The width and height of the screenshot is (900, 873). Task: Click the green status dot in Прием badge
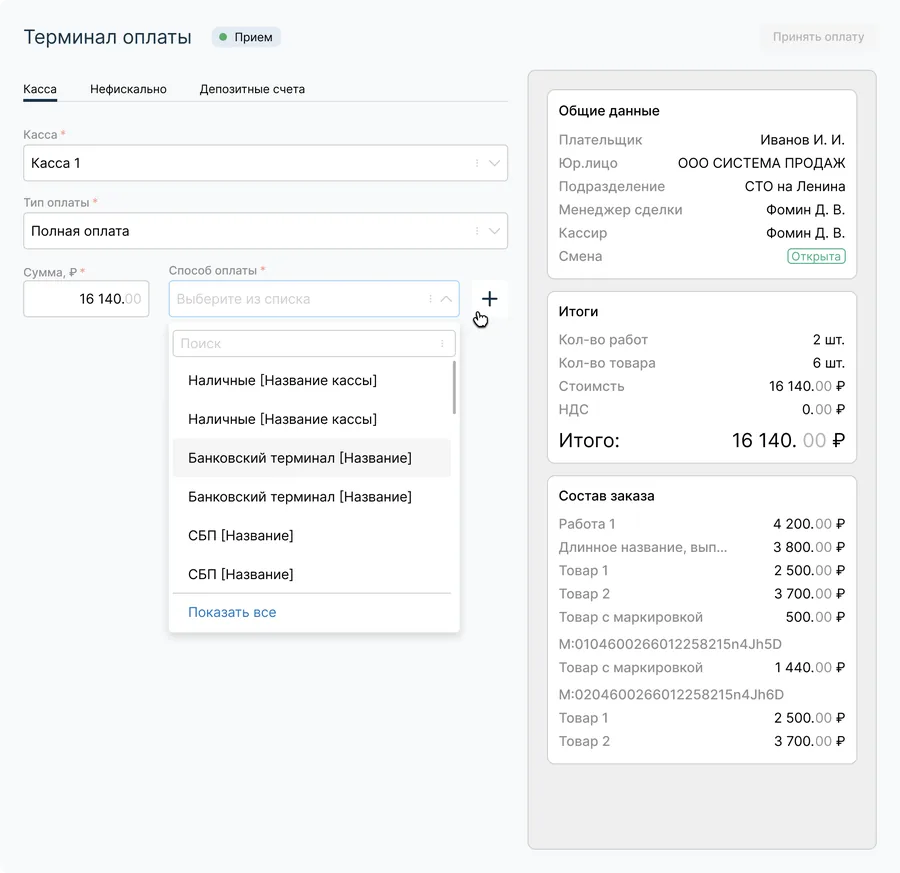point(223,37)
